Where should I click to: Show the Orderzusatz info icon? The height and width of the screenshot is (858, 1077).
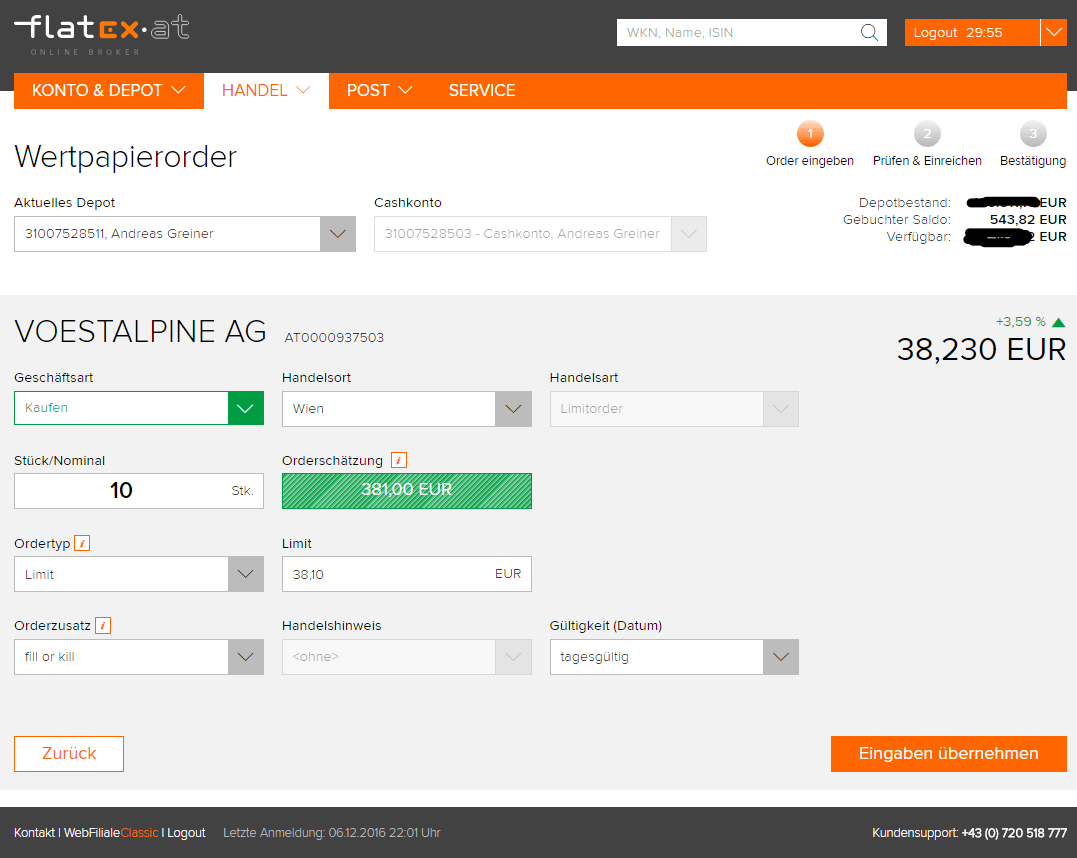pyautogui.click(x=103, y=626)
